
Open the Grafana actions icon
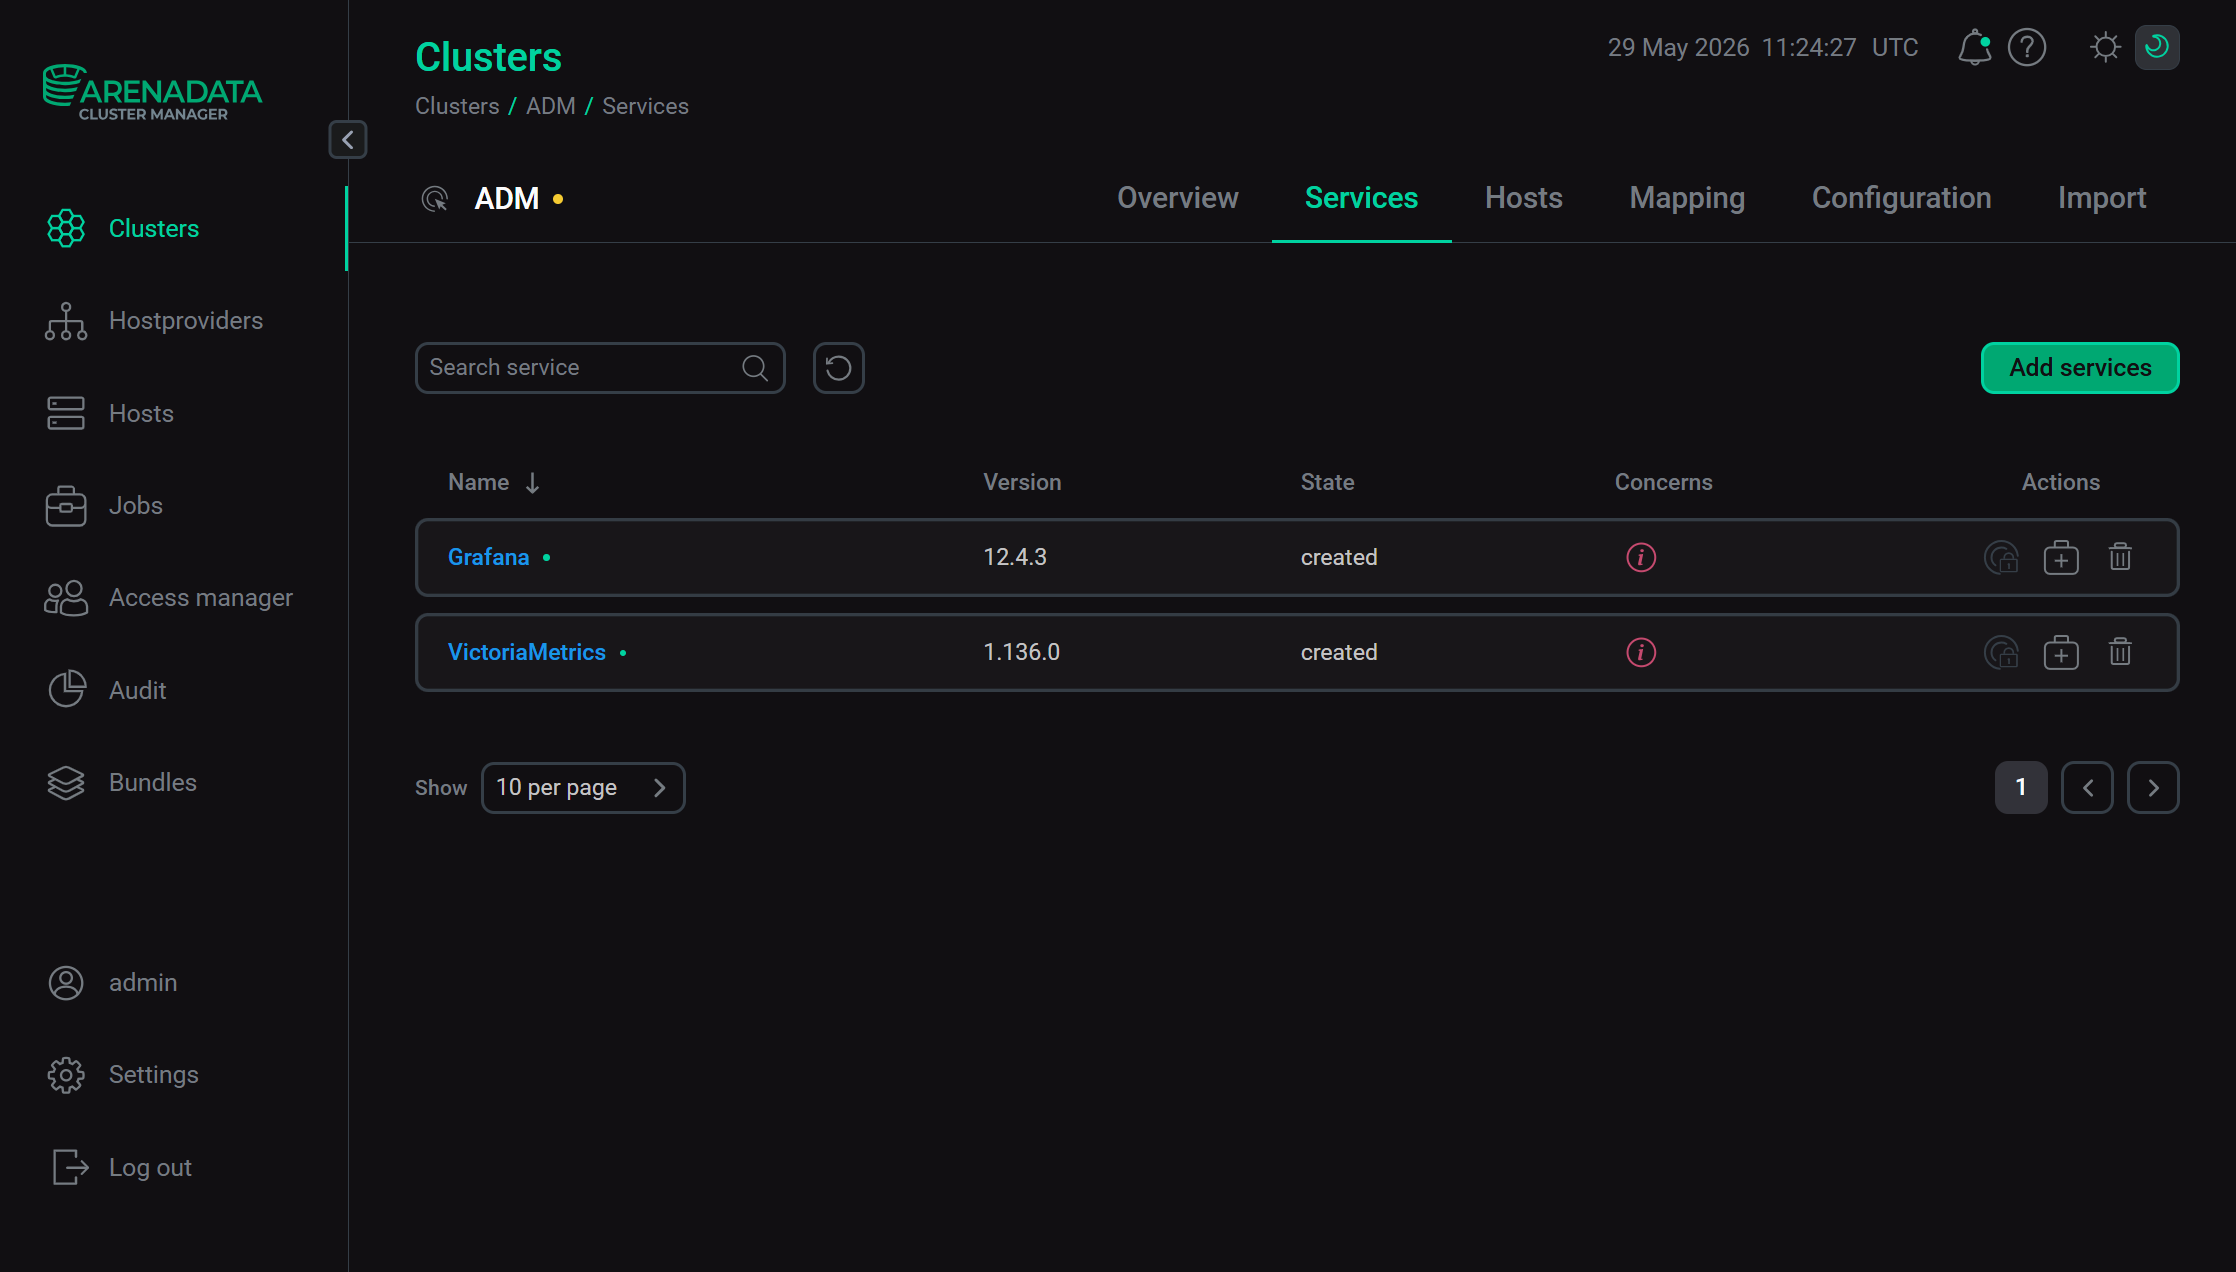click(x=2001, y=557)
